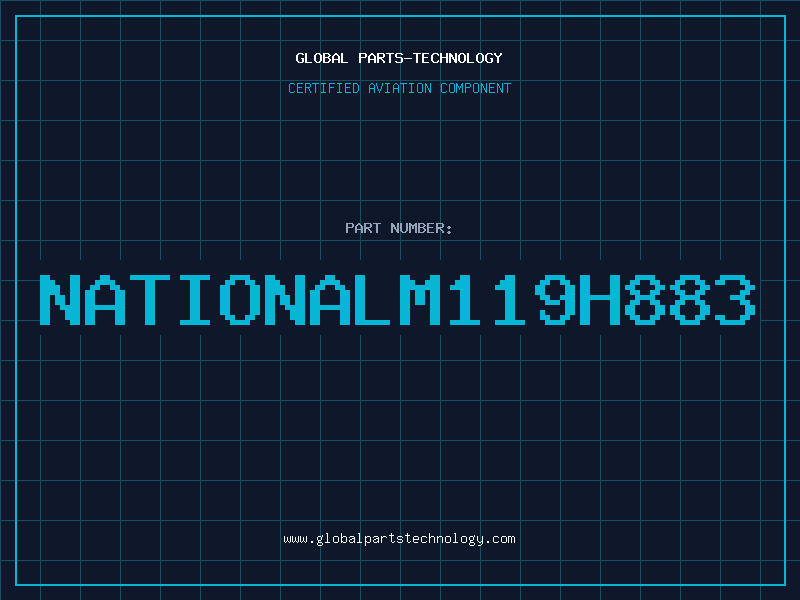Click the word NUMBER: in the label
The image size is (800, 600).
(422, 228)
